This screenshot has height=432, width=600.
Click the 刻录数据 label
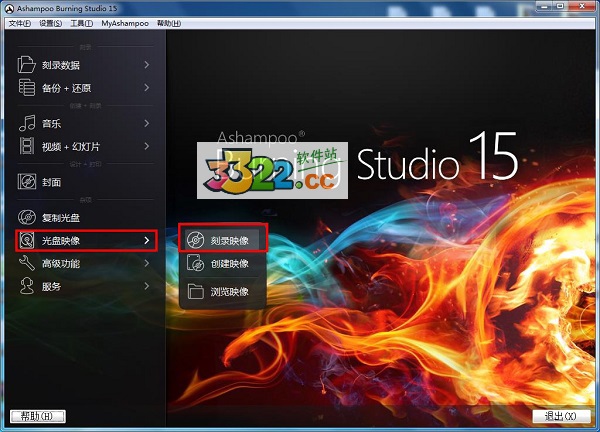point(61,65)
